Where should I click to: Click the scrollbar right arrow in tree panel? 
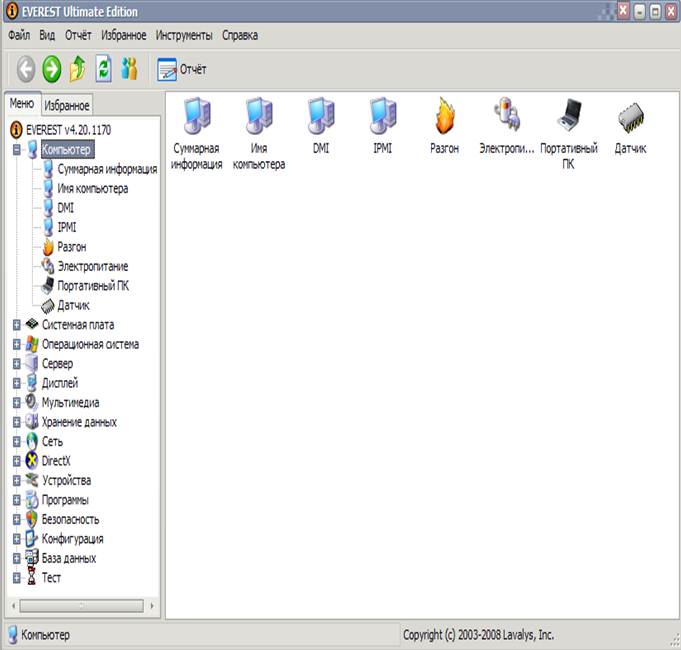[x=152, y=606]
